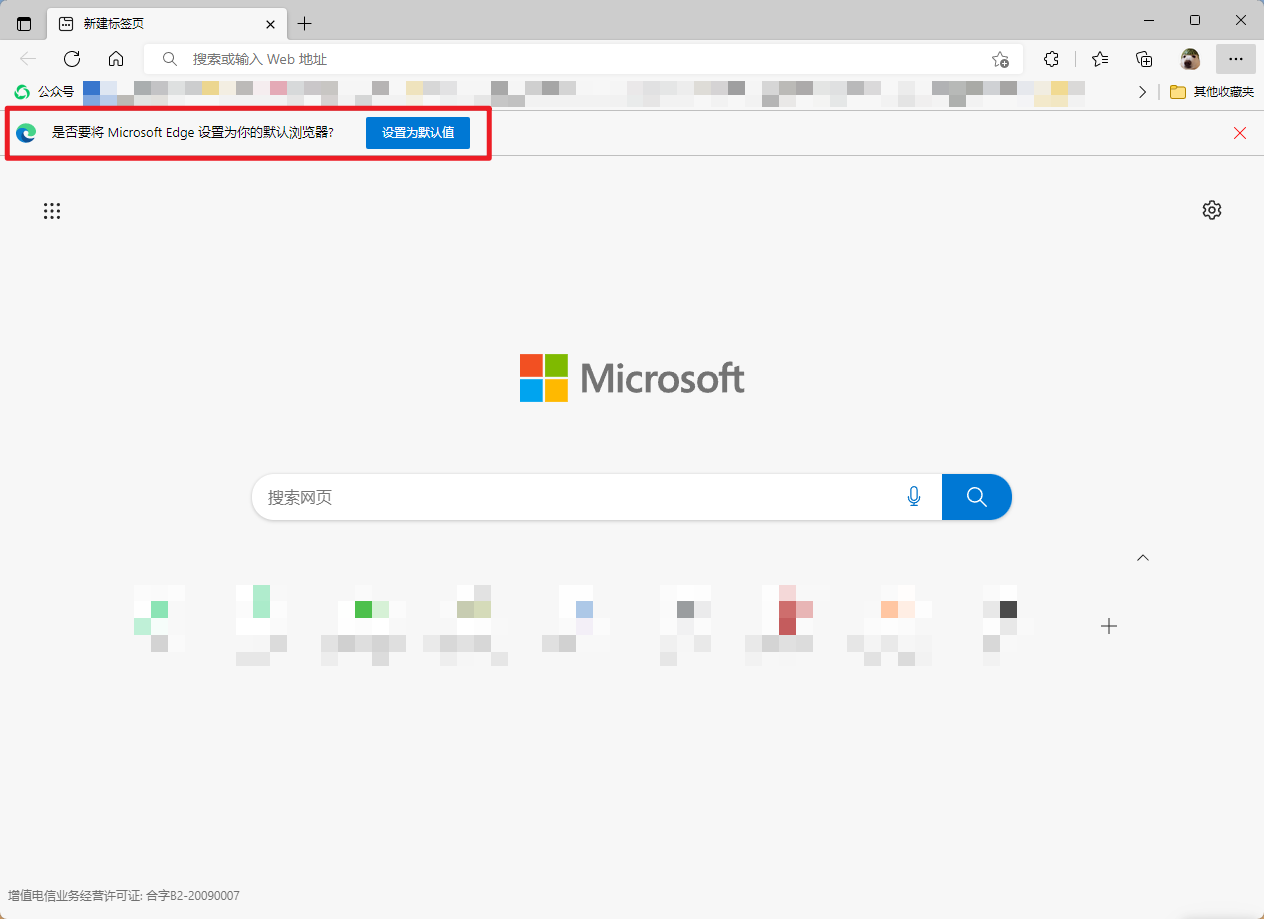Collapse the quick links with chevron

1143,558
